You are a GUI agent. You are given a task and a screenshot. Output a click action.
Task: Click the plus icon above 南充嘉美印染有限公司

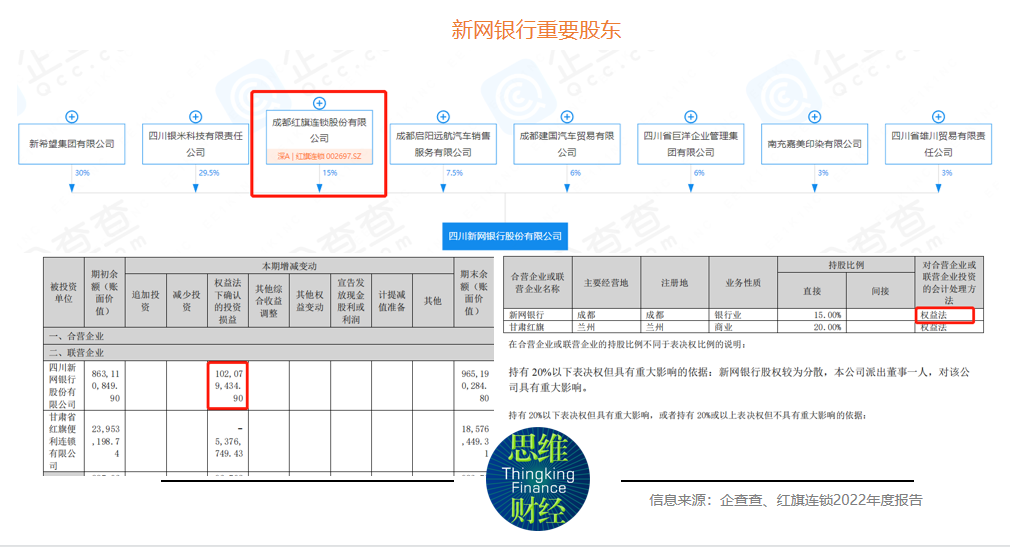point(814,117)
